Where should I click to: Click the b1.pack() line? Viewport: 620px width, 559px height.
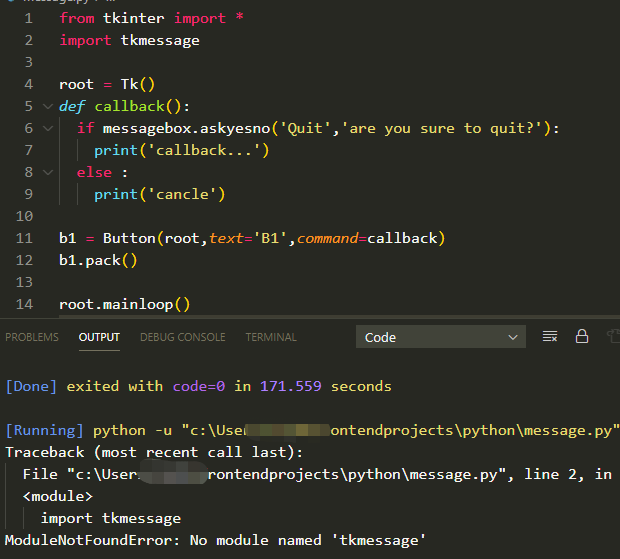point(98,261)
